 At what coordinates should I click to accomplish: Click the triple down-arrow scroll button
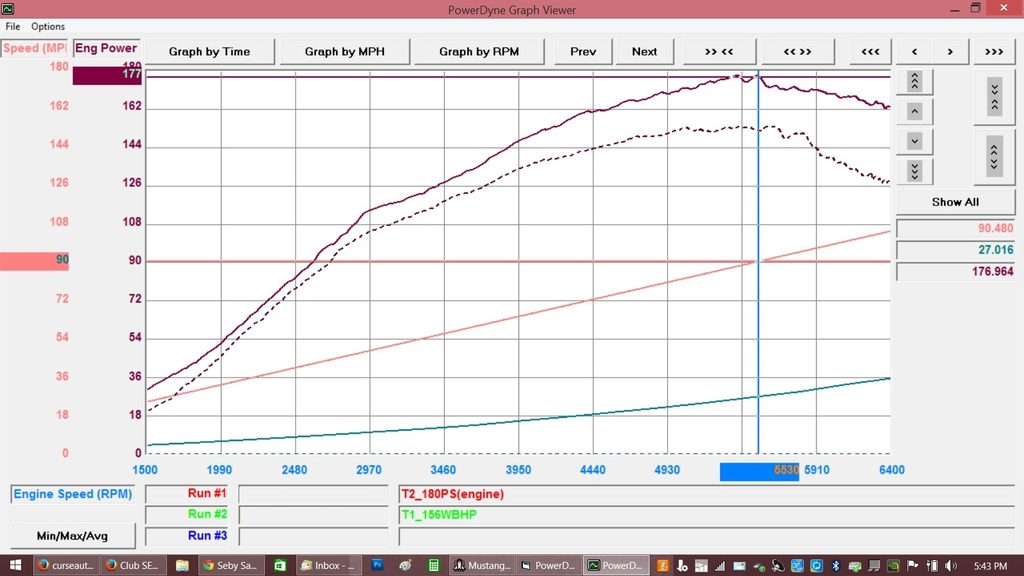coord(914,171)
